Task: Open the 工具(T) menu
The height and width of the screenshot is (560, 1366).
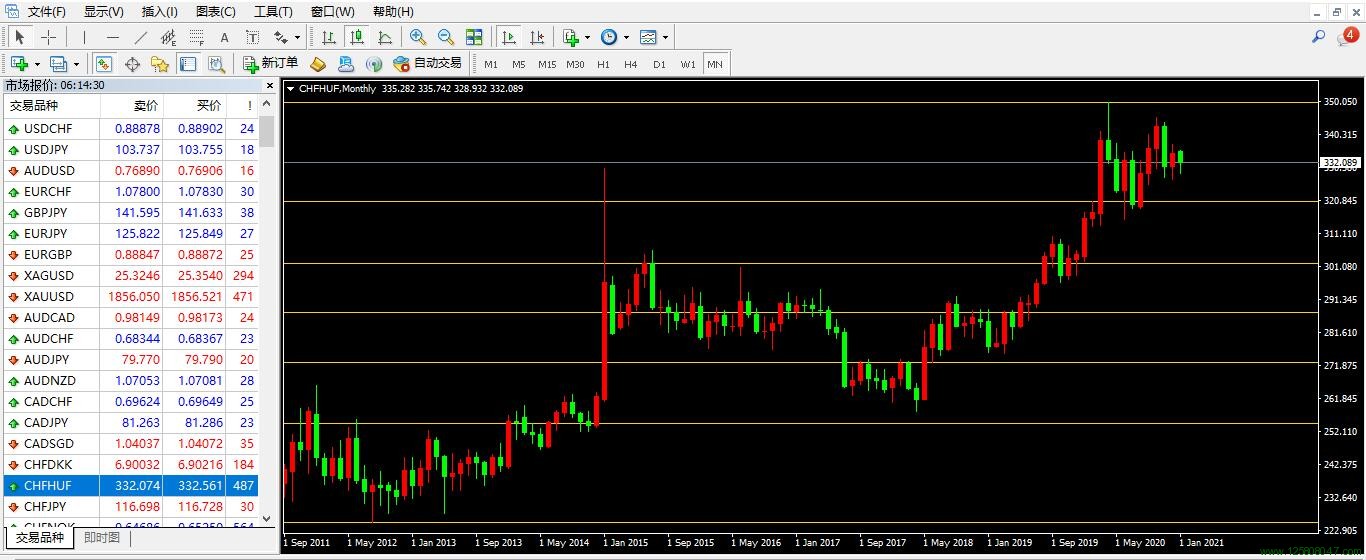Action: pos(273,12)
